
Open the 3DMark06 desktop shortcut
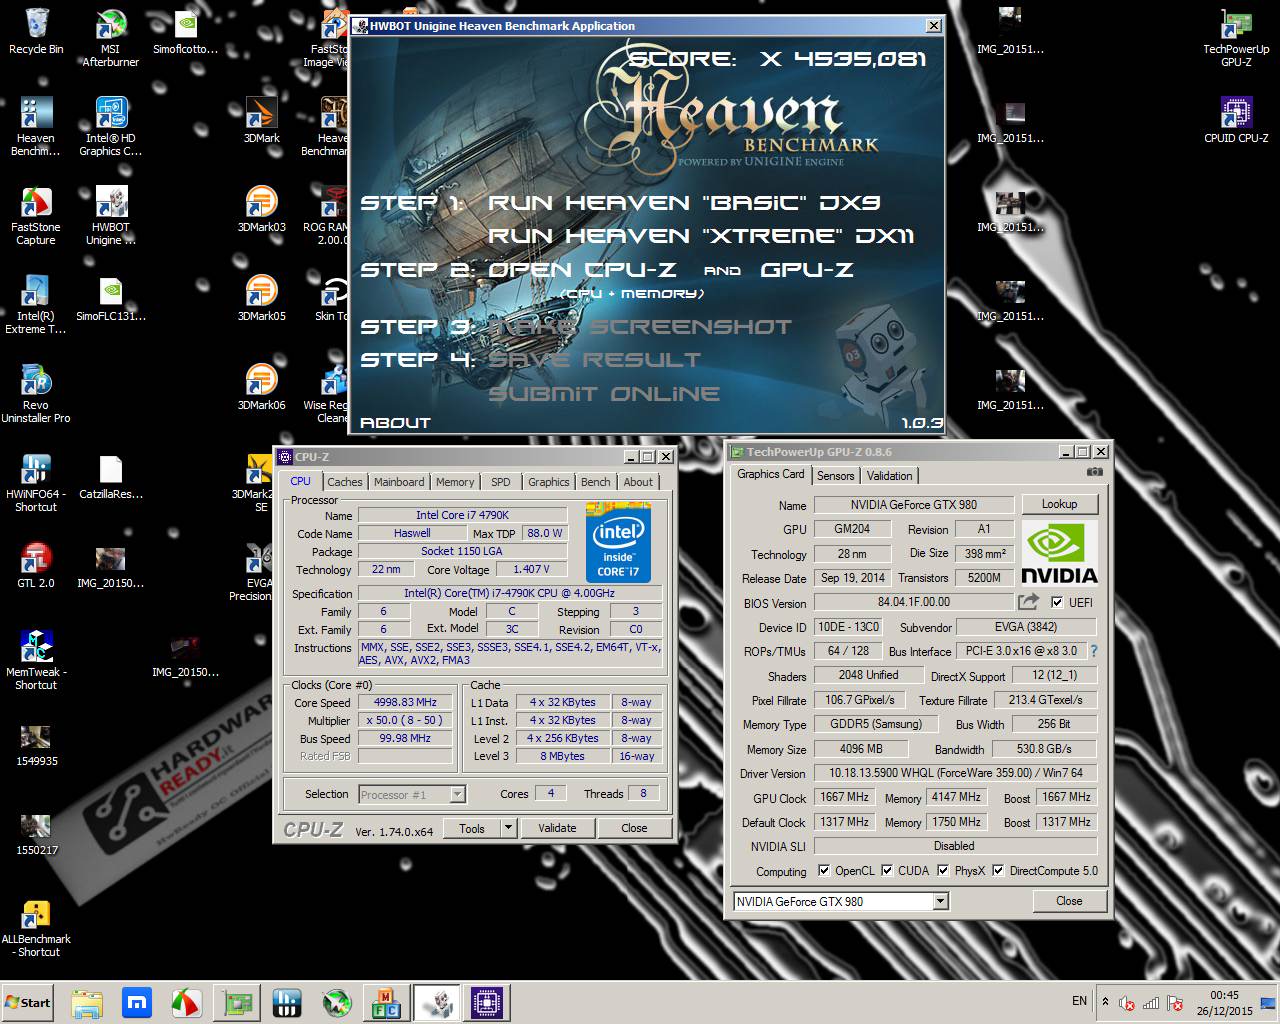261,387
